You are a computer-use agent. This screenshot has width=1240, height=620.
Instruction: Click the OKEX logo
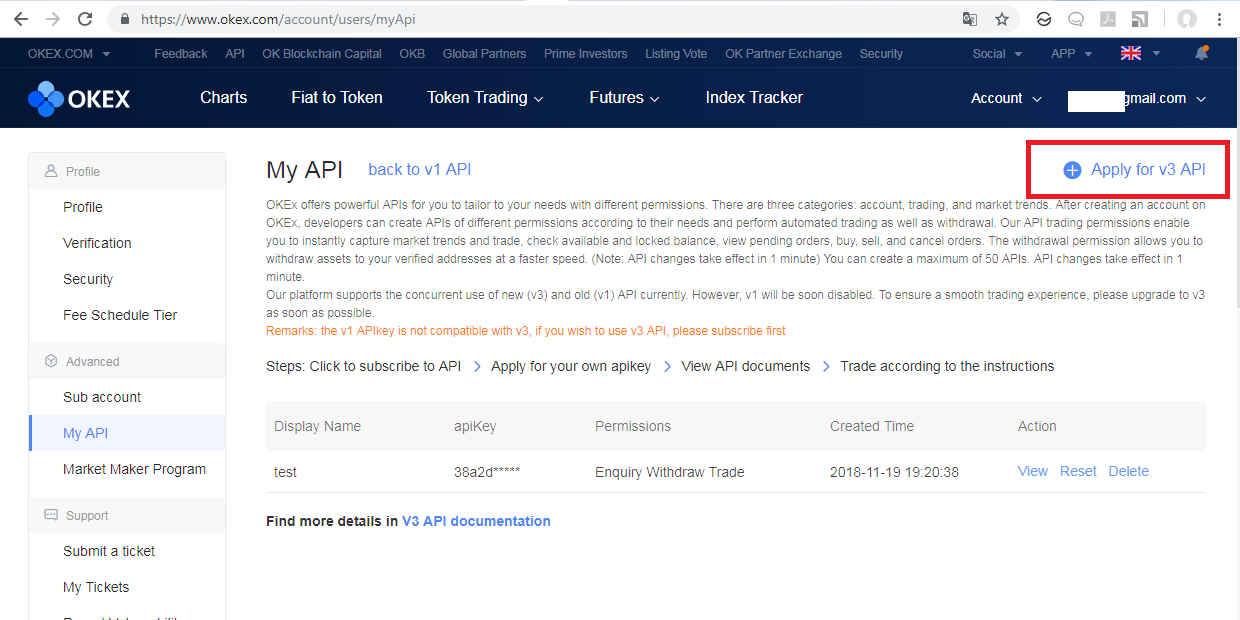79,98
